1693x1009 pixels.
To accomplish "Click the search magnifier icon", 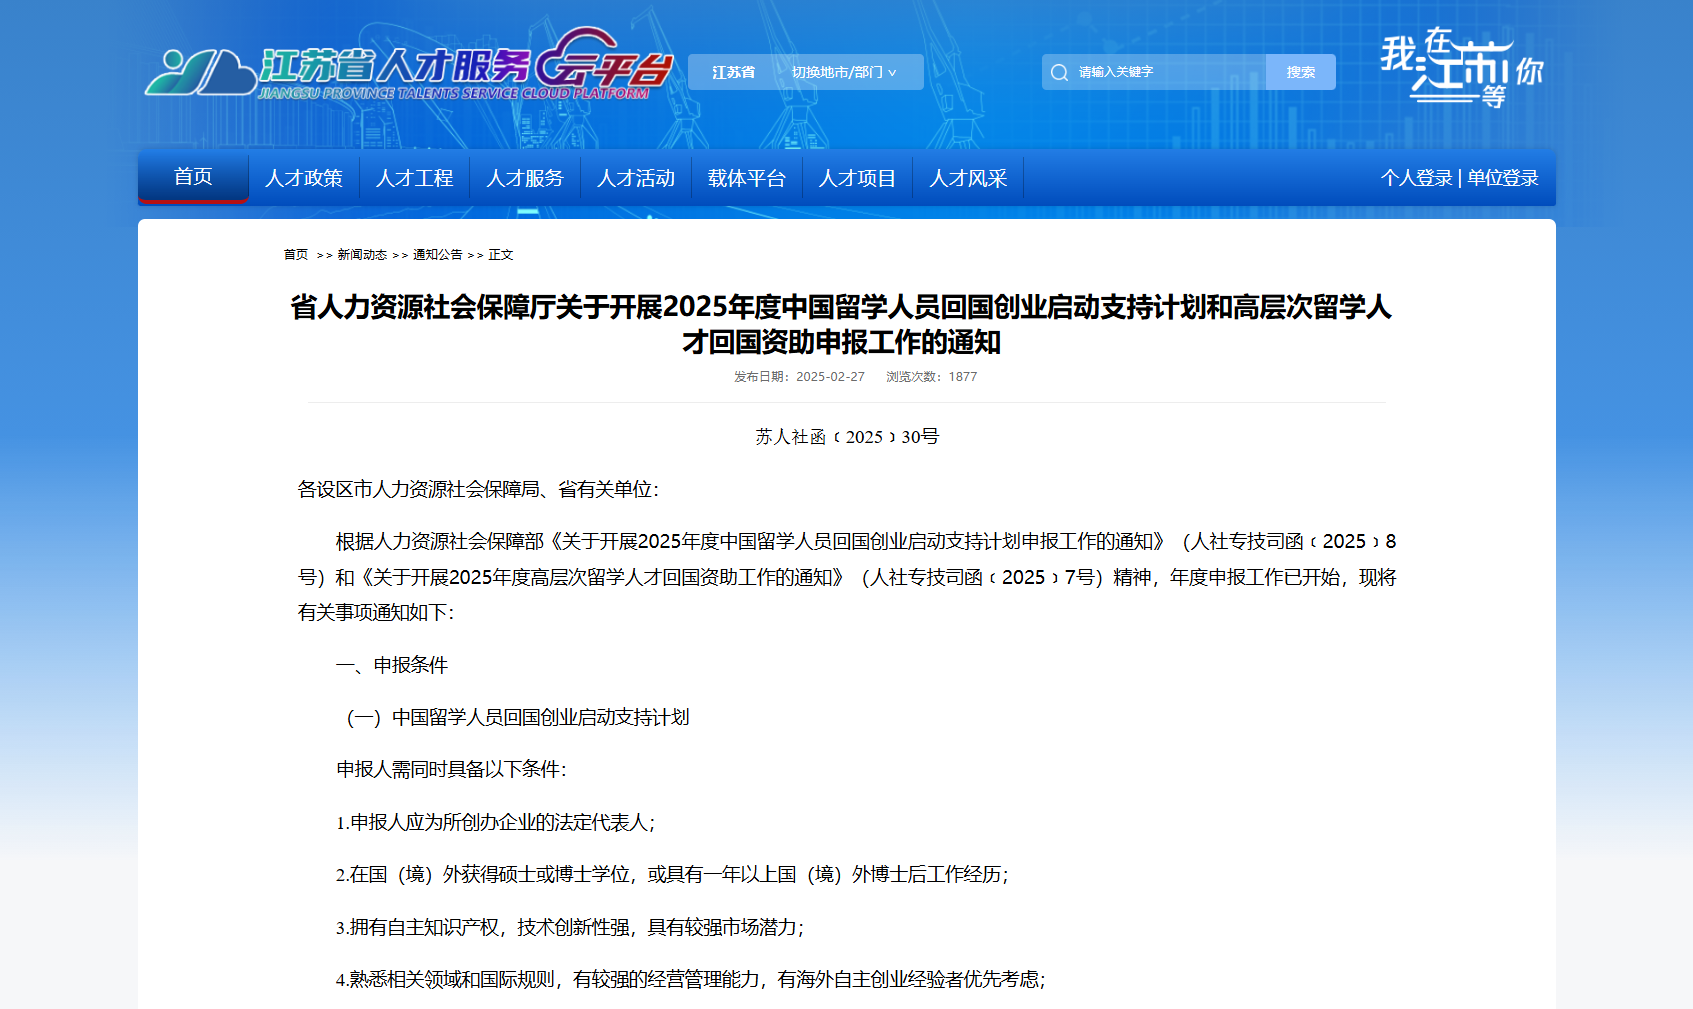I will coord(1059,71).
